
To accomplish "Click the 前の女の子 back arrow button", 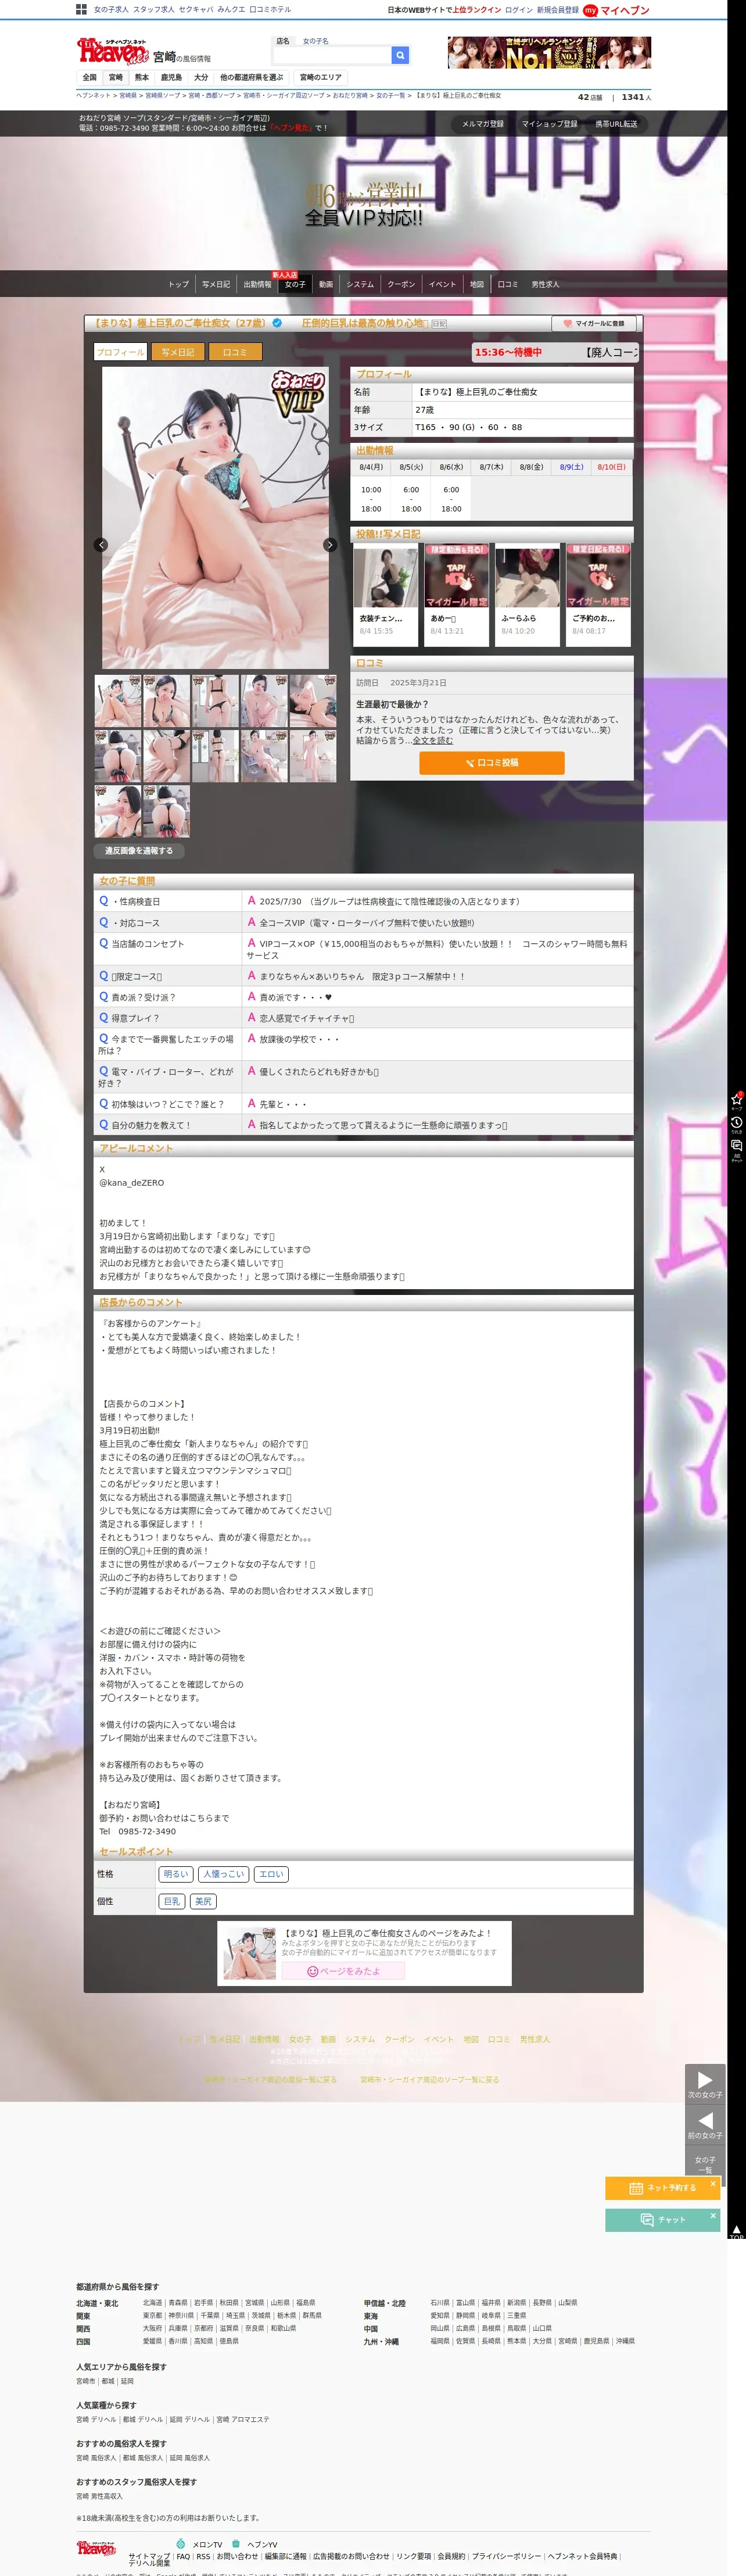I will pos(705,2125).
